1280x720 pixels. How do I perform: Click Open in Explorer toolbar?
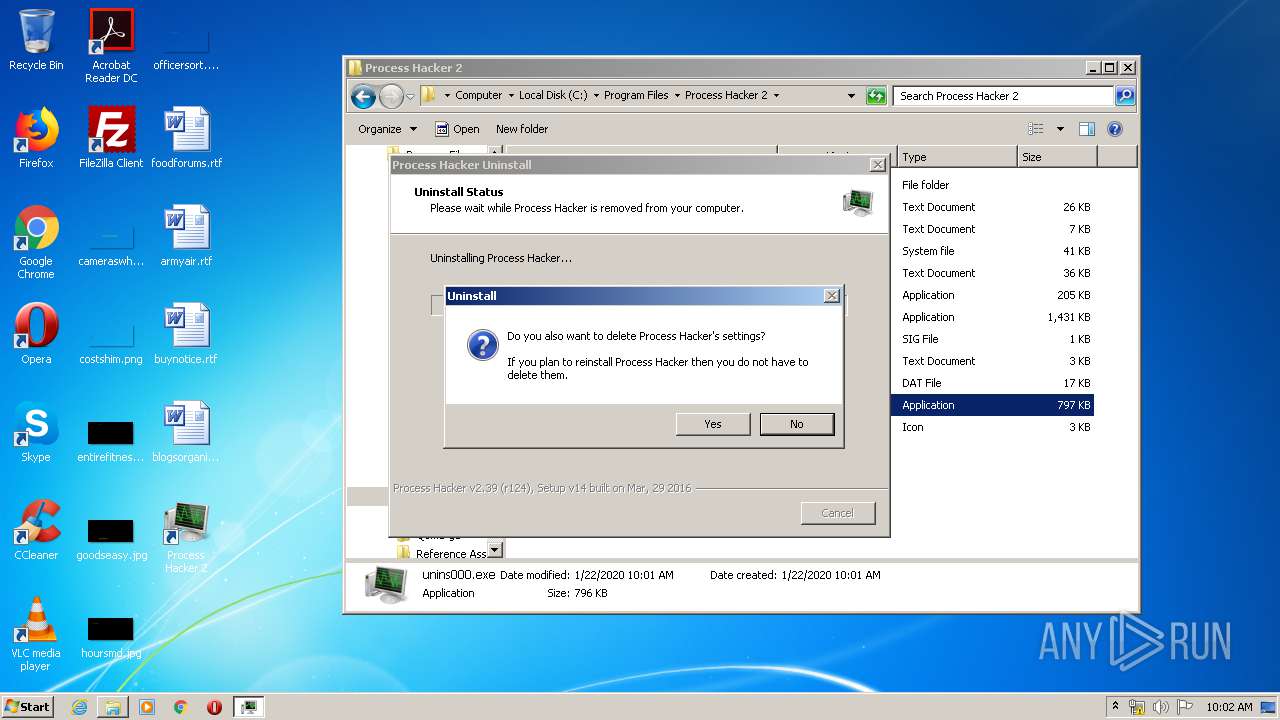[x=457, y=129]
